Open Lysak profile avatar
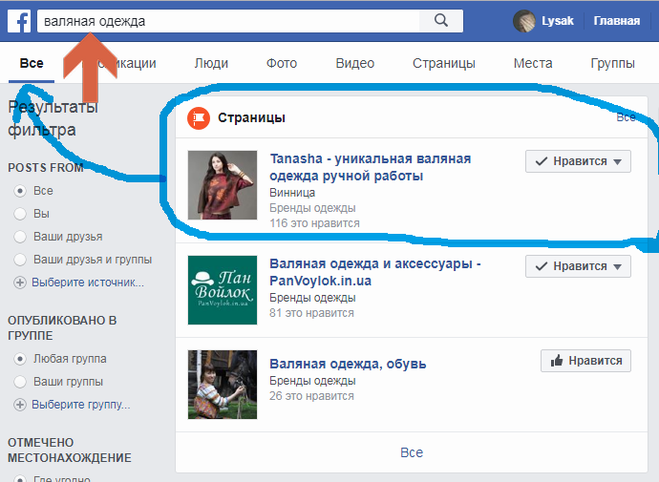Viewport: 659px width, 482px height. 524,21
